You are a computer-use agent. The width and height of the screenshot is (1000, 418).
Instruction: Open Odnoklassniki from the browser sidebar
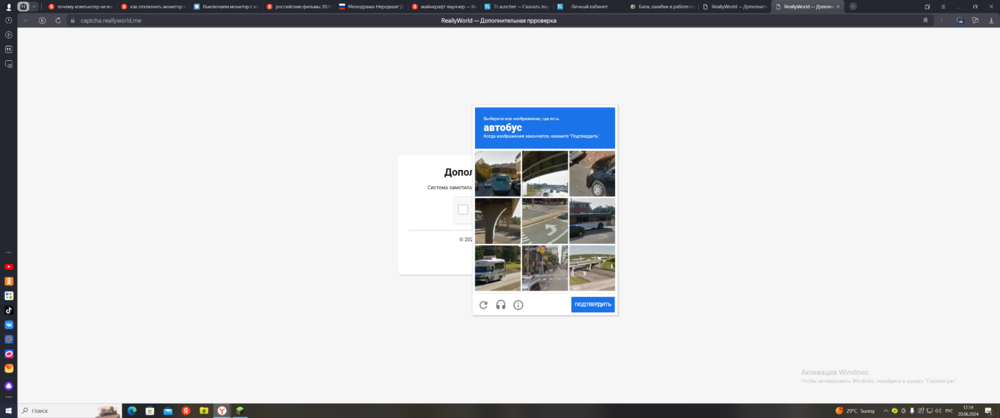[9, 281]
